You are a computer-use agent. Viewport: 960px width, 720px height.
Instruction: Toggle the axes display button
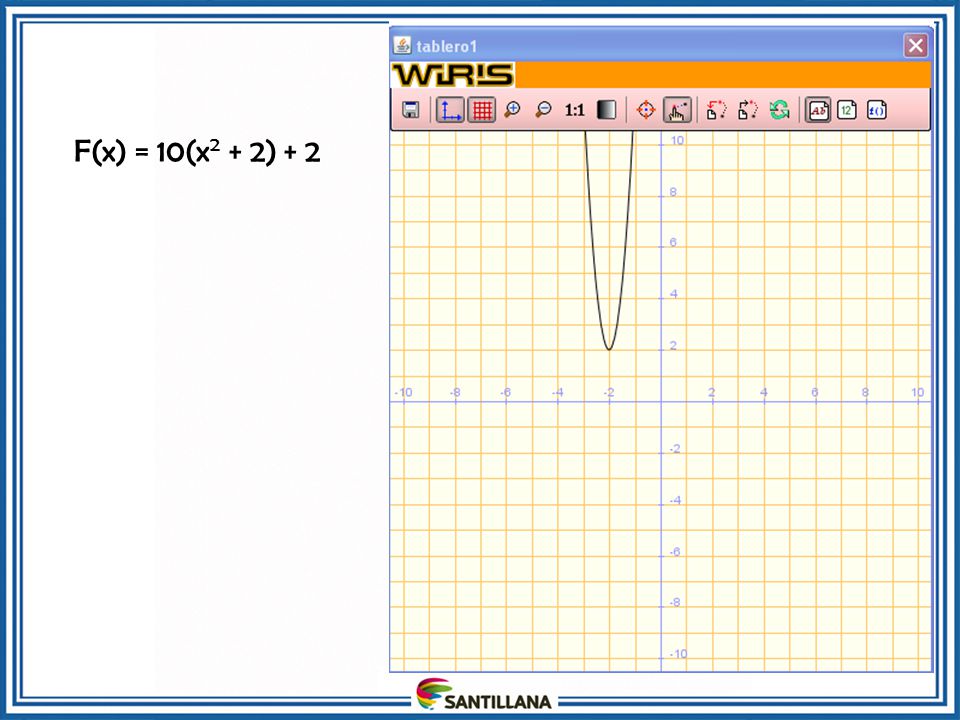[x=450, y=110]
